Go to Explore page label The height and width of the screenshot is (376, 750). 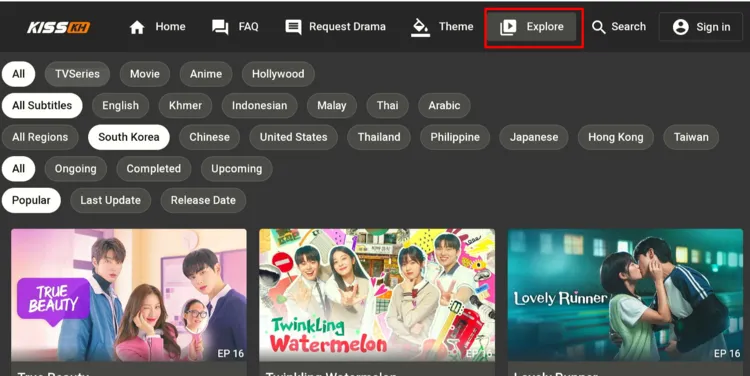tap(545, 27)
